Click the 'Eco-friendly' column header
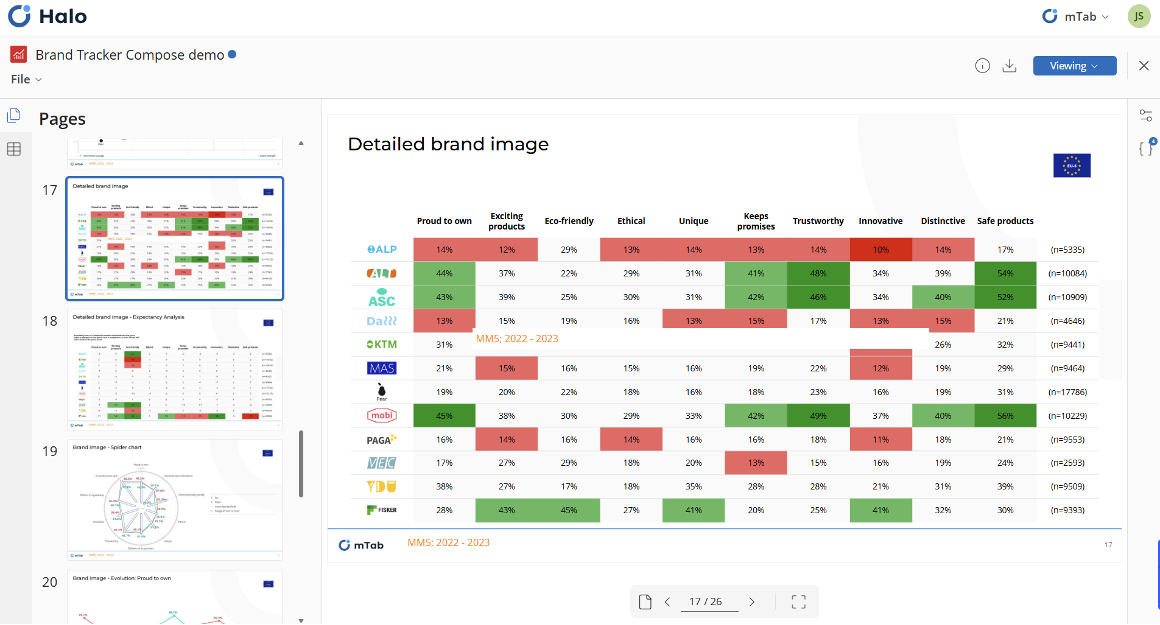The image size is (1160, 625). (569, 221)
